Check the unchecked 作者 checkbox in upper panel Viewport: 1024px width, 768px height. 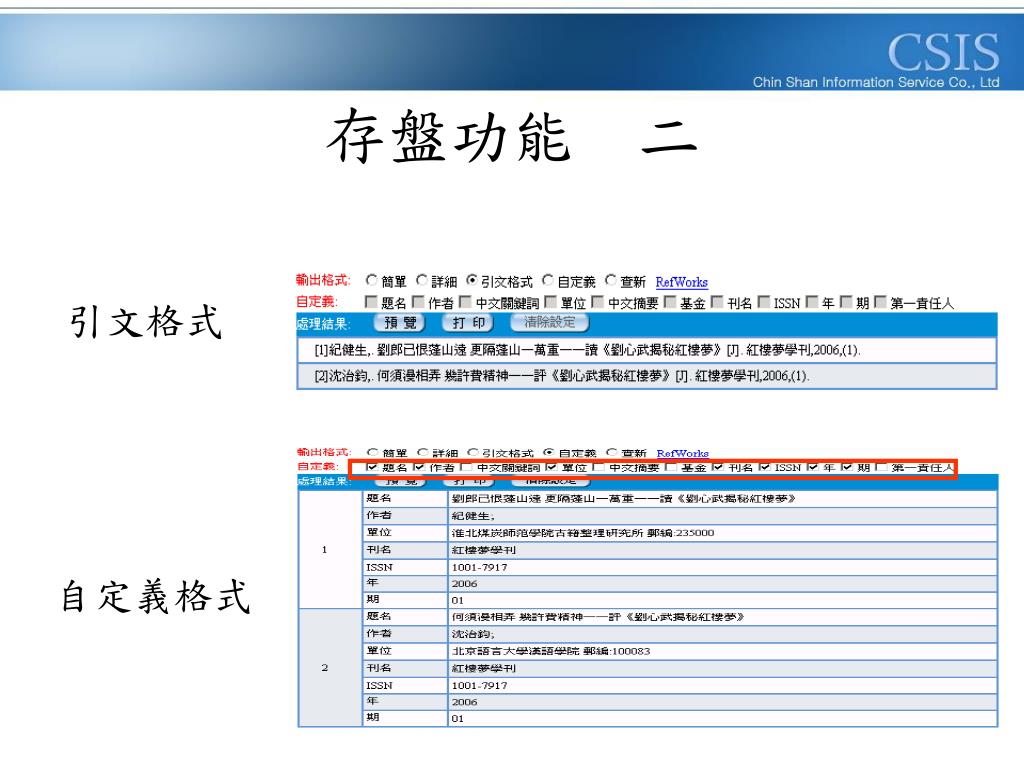point(418,302)
